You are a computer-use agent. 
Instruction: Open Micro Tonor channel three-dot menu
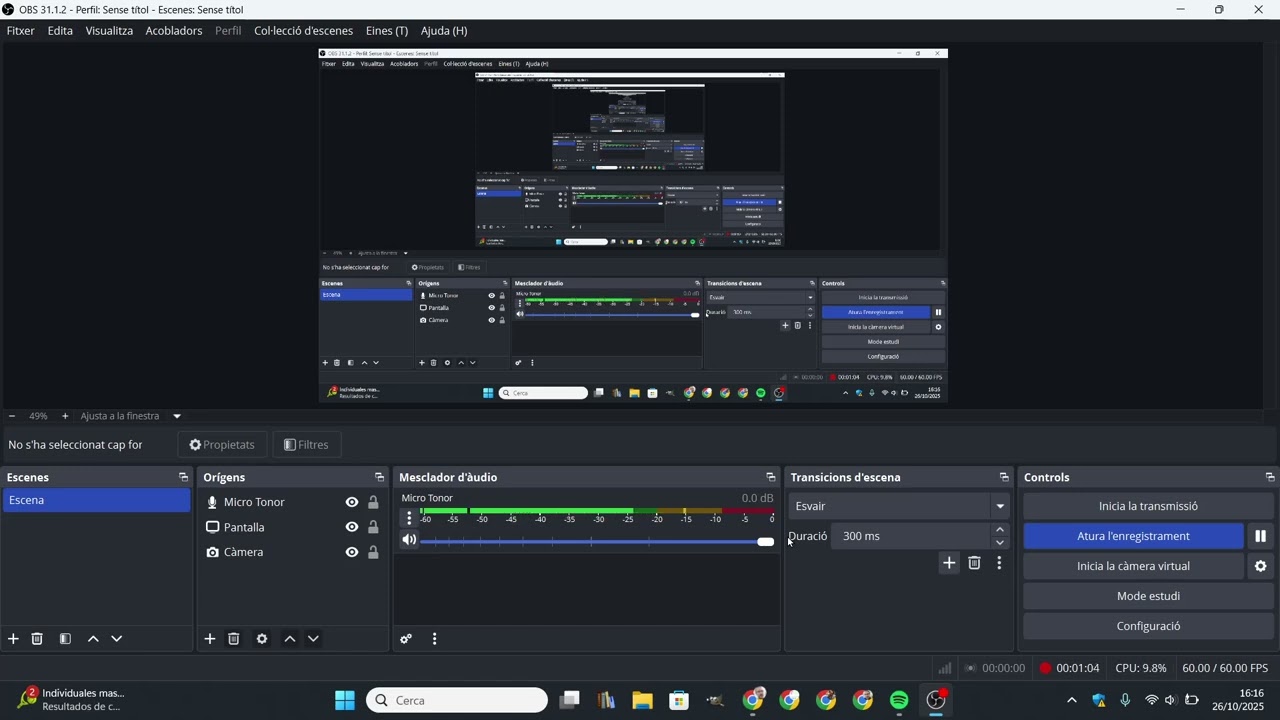[x=409, y=518]
